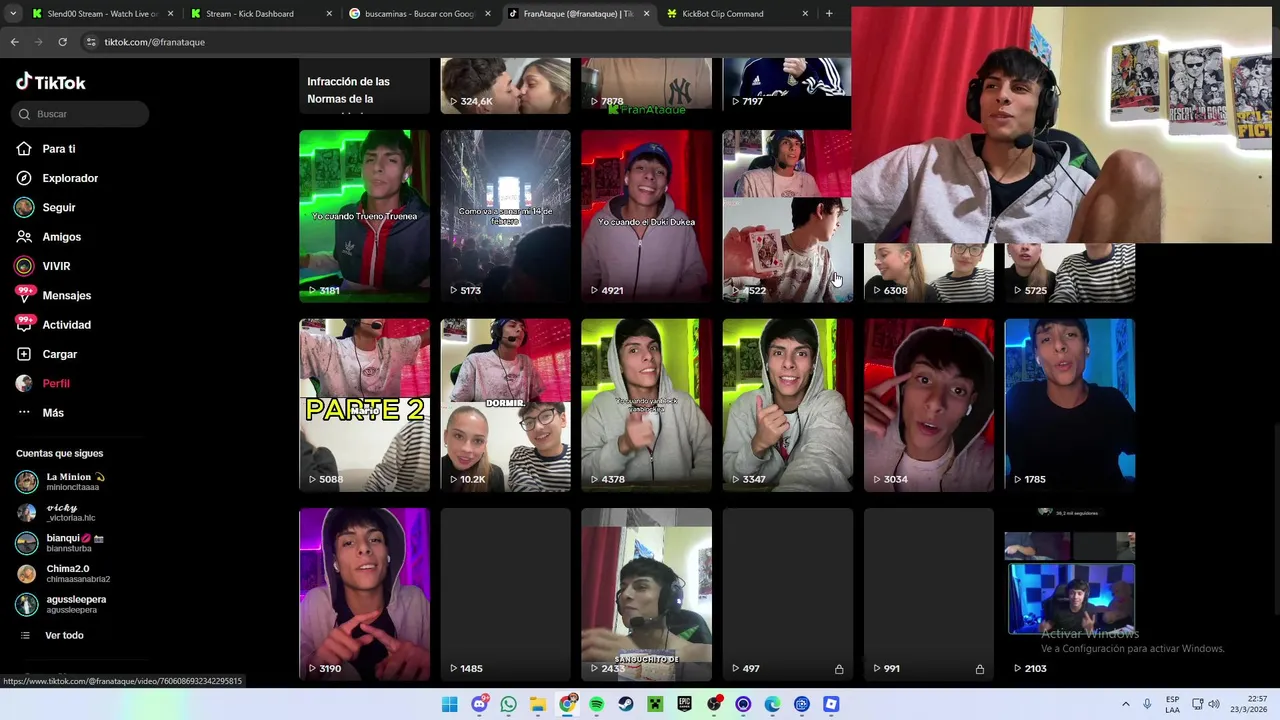Image resolution: width=1280 pixels, height=720 pixels.
Task: Open the video with 5725 views
Action: (1069, 272)
